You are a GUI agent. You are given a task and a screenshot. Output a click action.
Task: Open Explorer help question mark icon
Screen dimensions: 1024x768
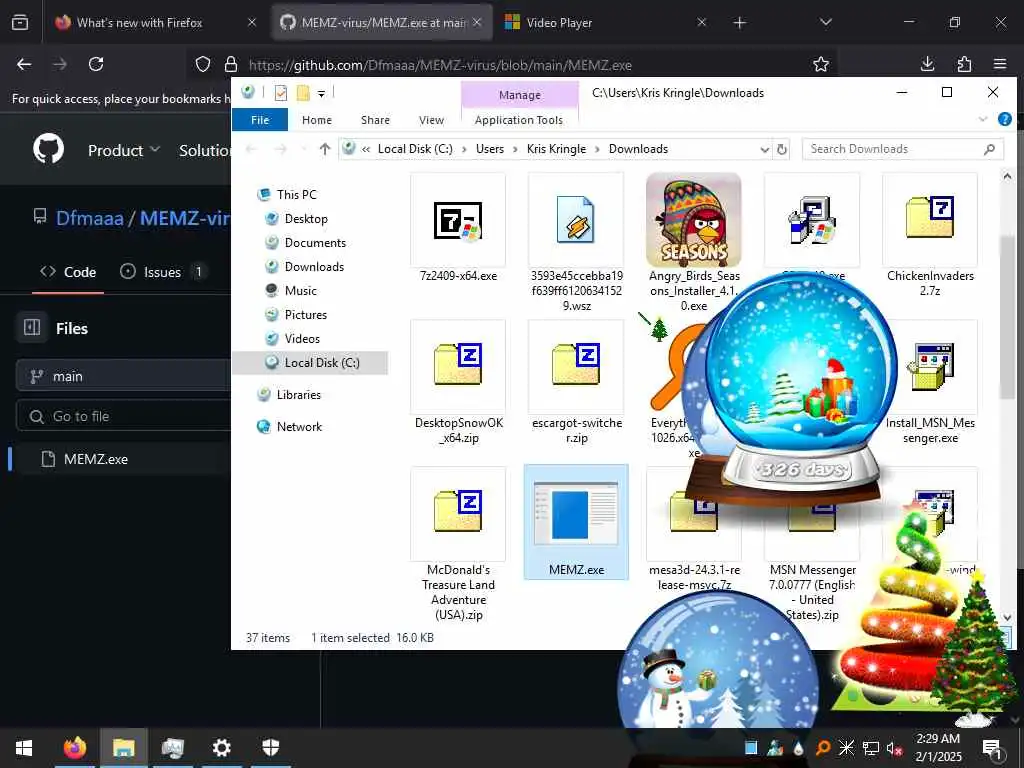tap(1004, 120)
